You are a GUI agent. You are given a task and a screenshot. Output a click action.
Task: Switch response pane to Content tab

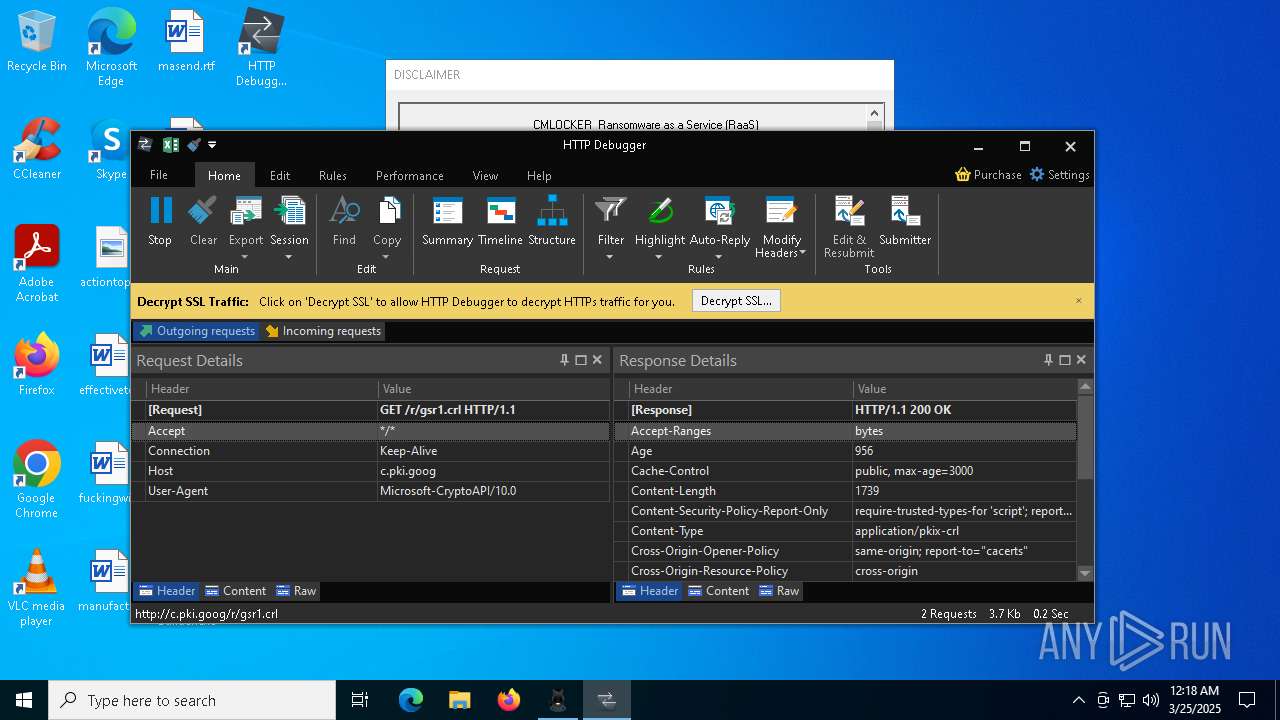tap(719, 591)
